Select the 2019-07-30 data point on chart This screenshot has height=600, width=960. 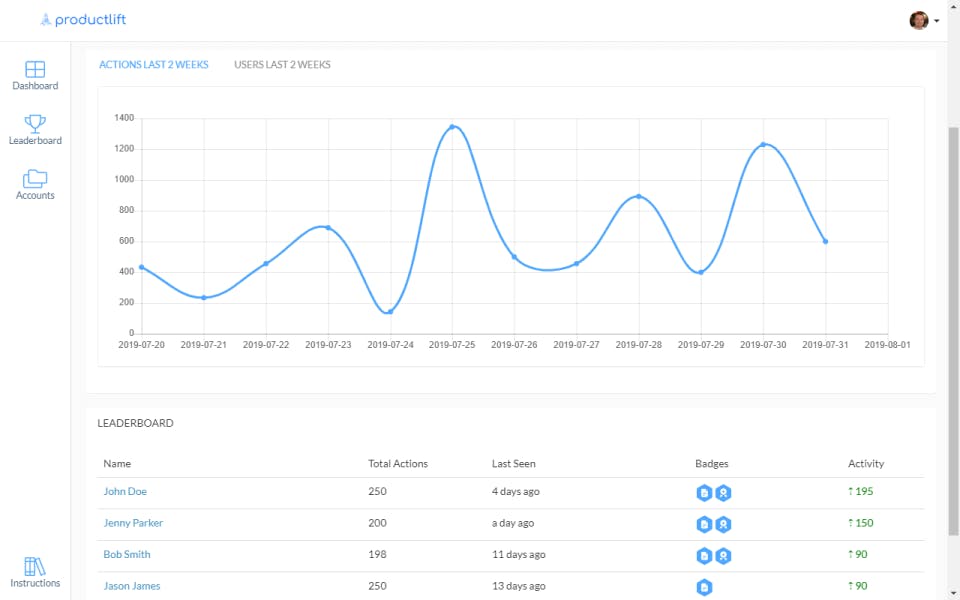[x=763, y=144]
